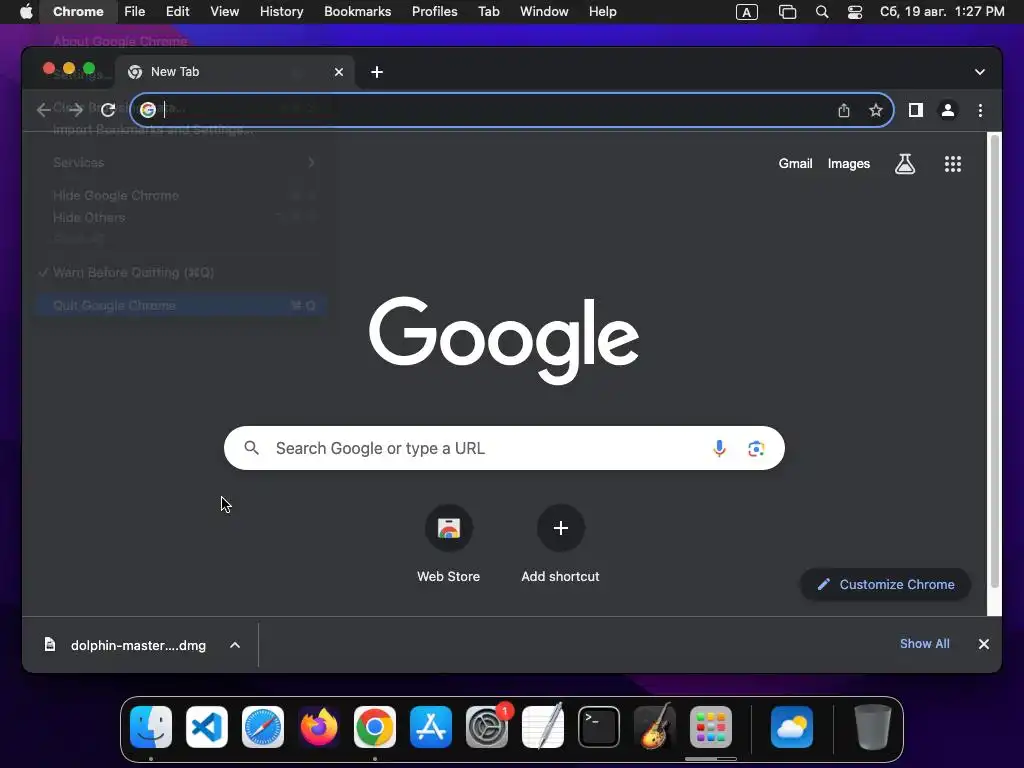Image resolution: width=1024 pixels, height=768 pixels.
Task: Launch Firefox from the Dock
Action: [319, 727]
